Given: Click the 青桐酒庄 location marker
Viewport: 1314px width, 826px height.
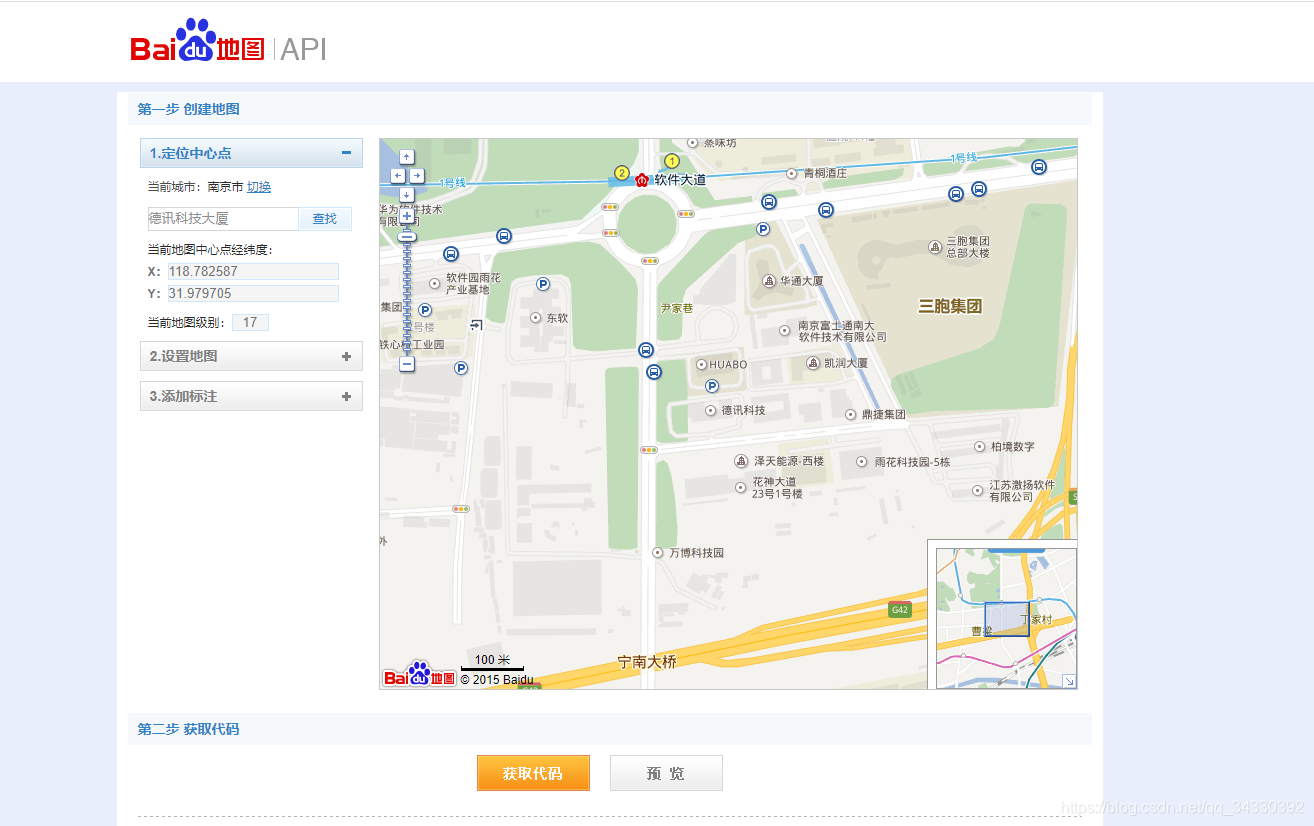Looking at the screenshot, I should click(x=792, y=173).
